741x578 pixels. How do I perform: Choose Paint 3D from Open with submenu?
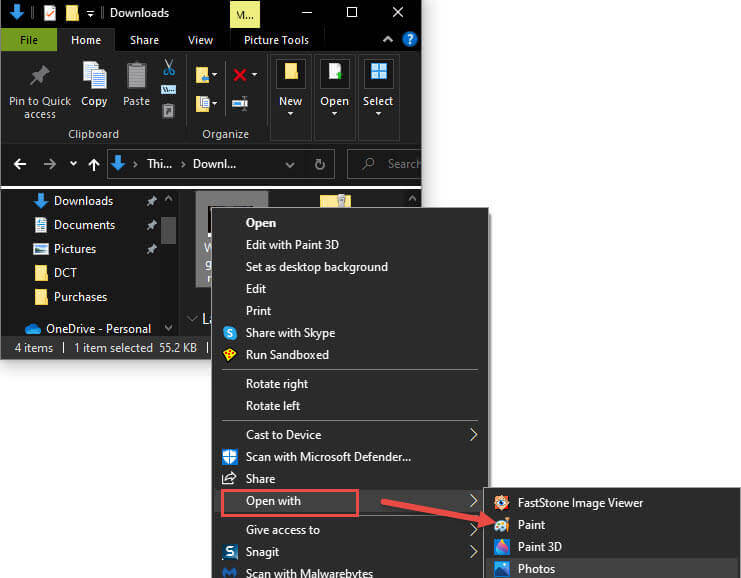tap(612, 547)
